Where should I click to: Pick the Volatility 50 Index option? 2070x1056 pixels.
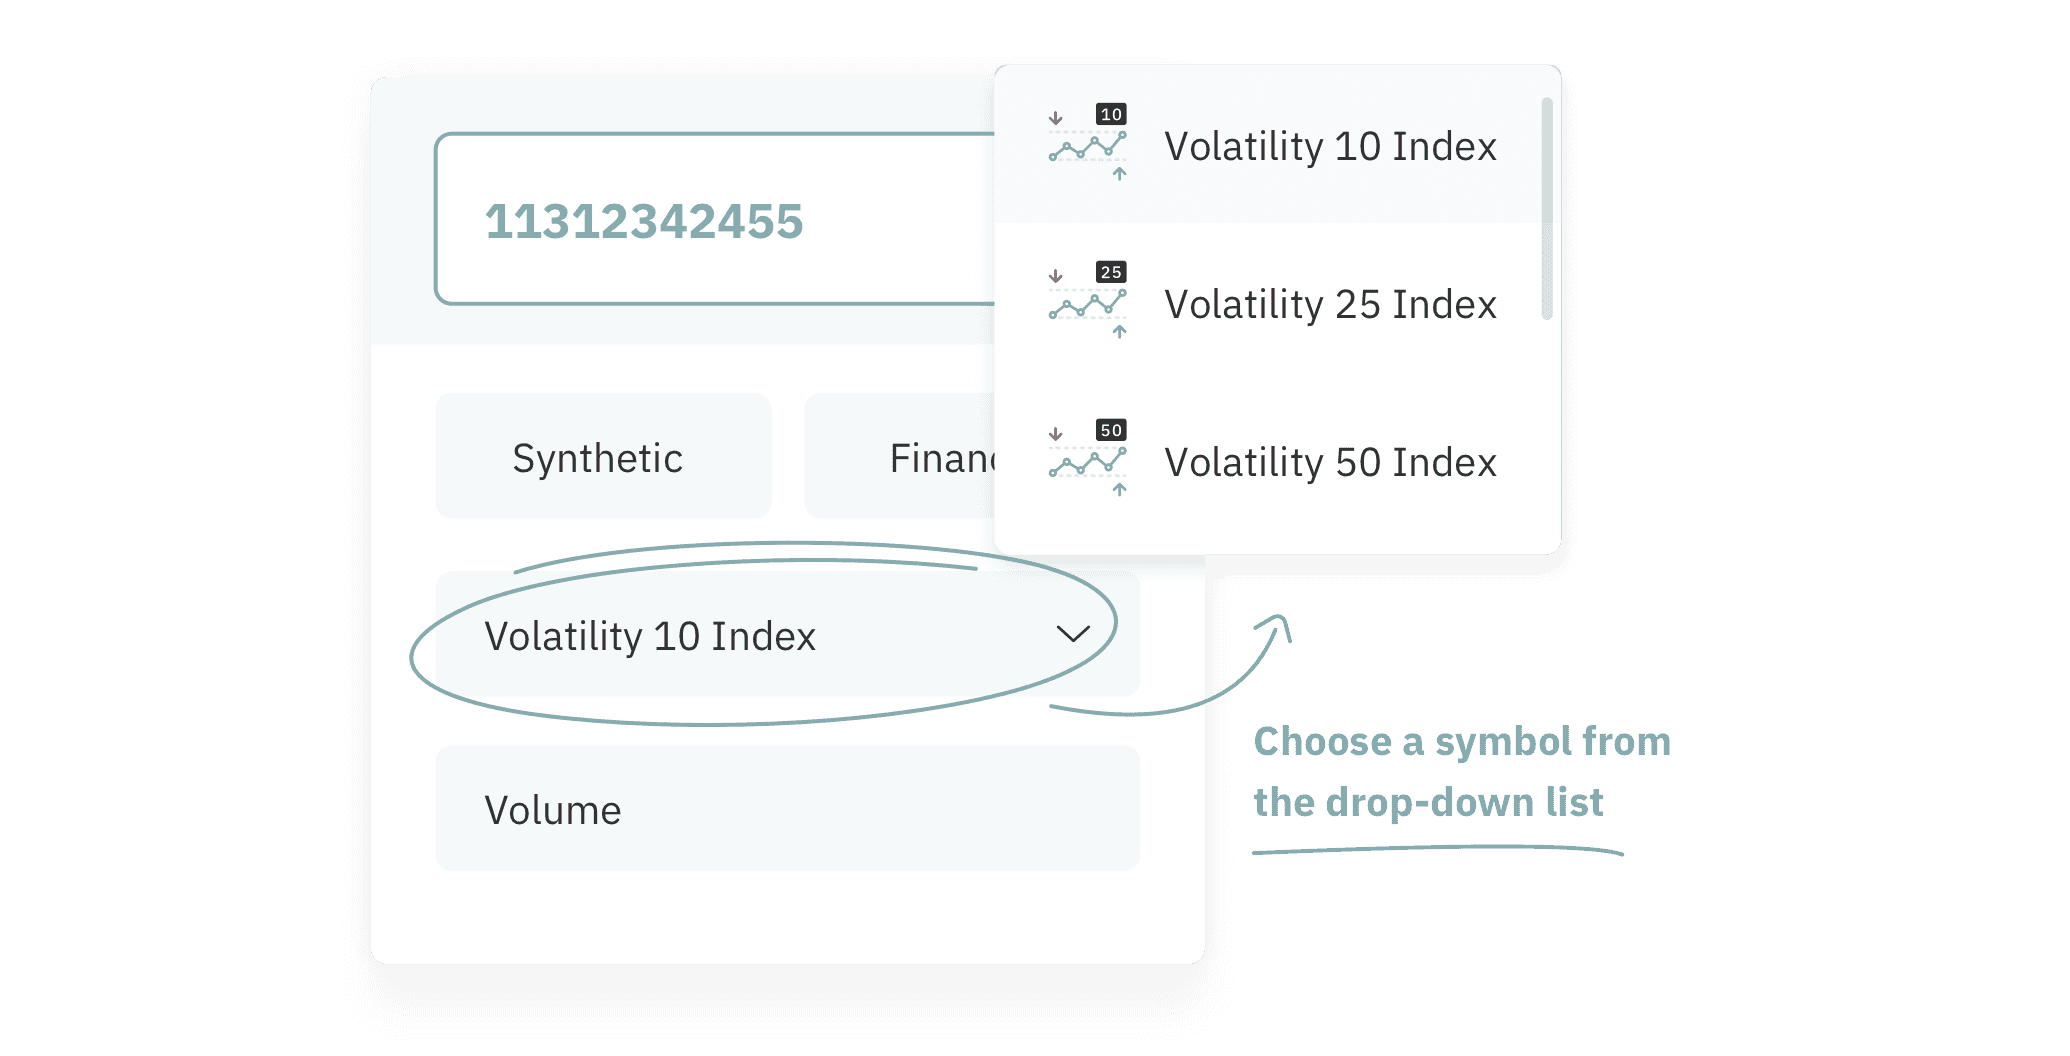coord(1330,463)
